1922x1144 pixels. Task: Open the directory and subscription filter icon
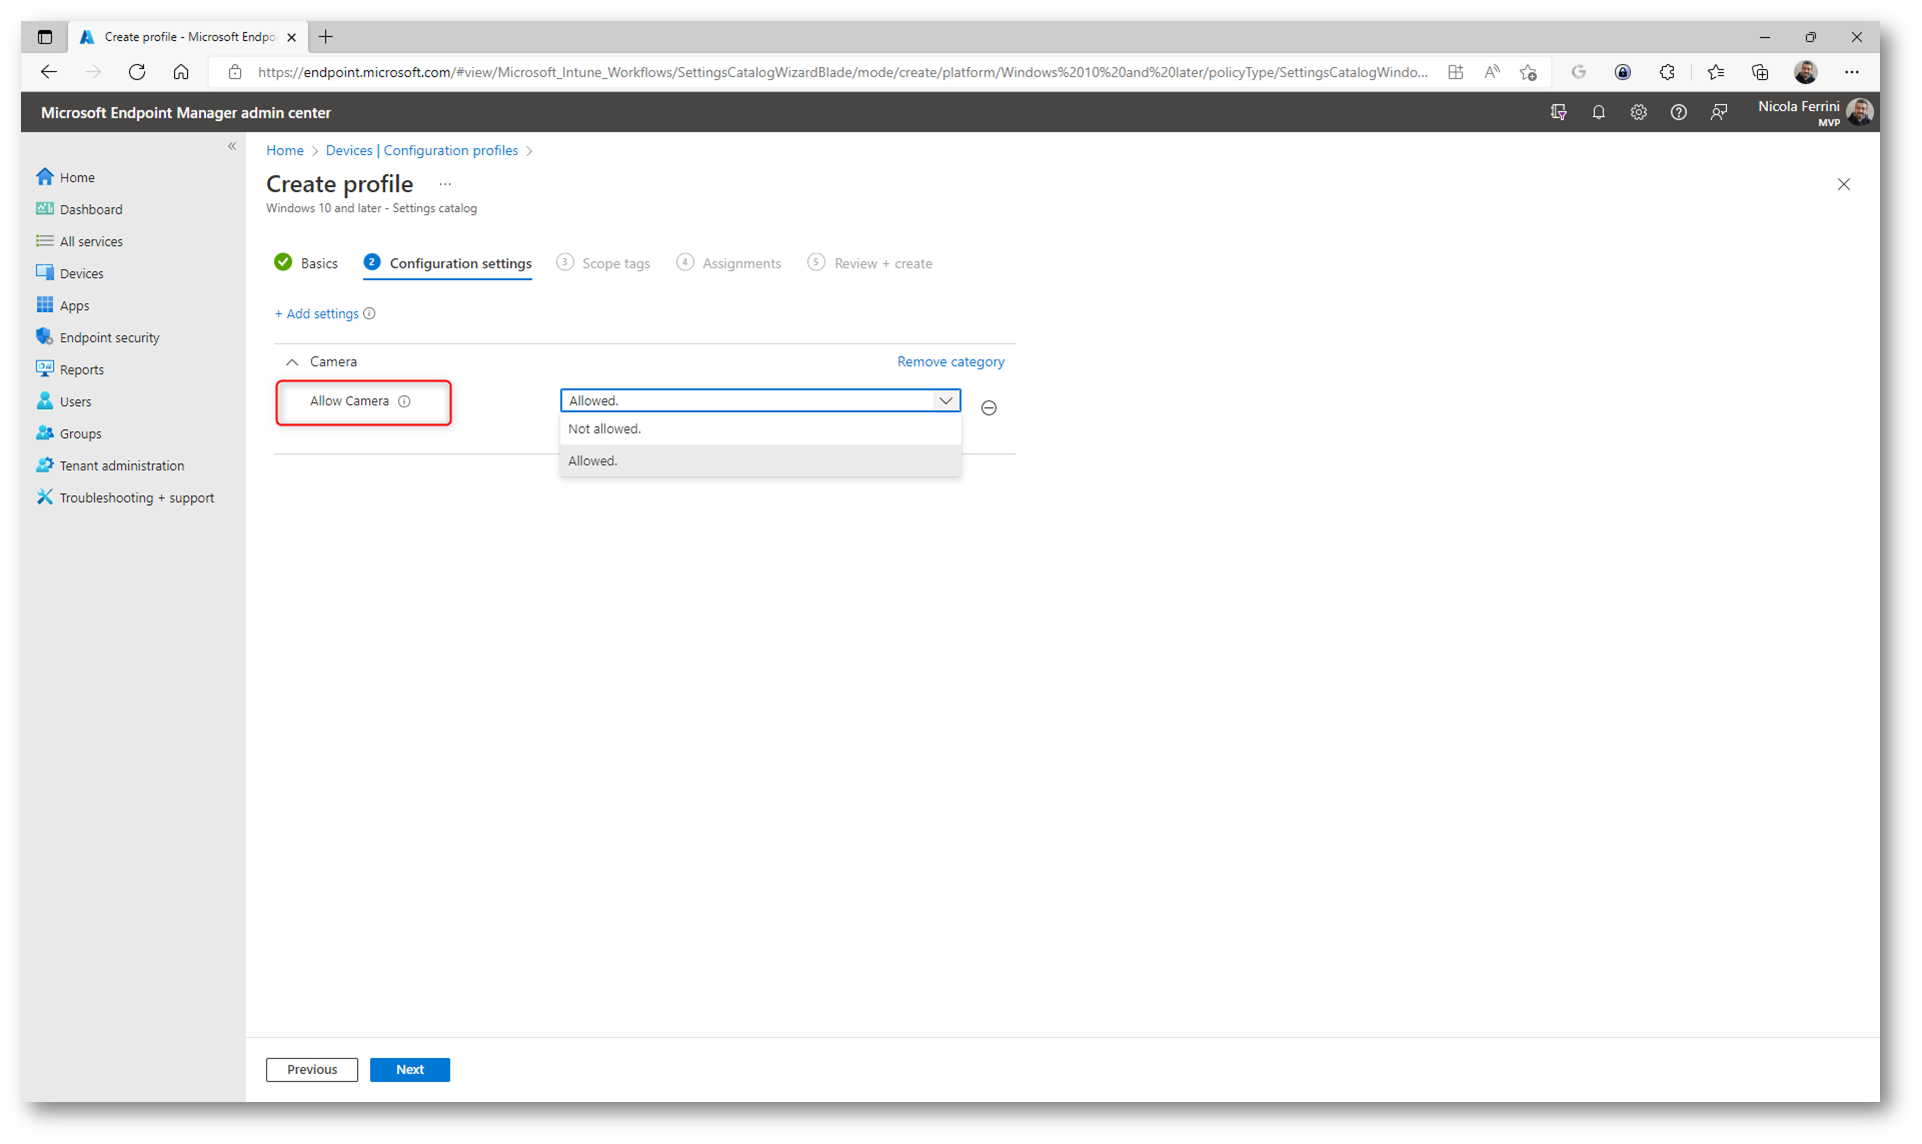pos(1558,112)
